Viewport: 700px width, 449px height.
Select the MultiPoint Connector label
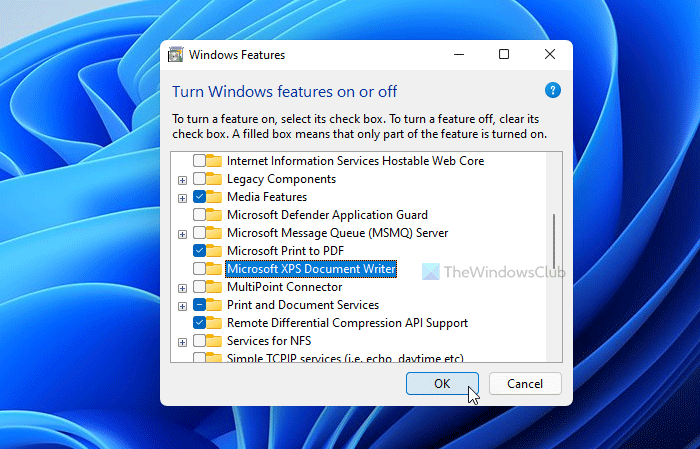click(284, 287)
